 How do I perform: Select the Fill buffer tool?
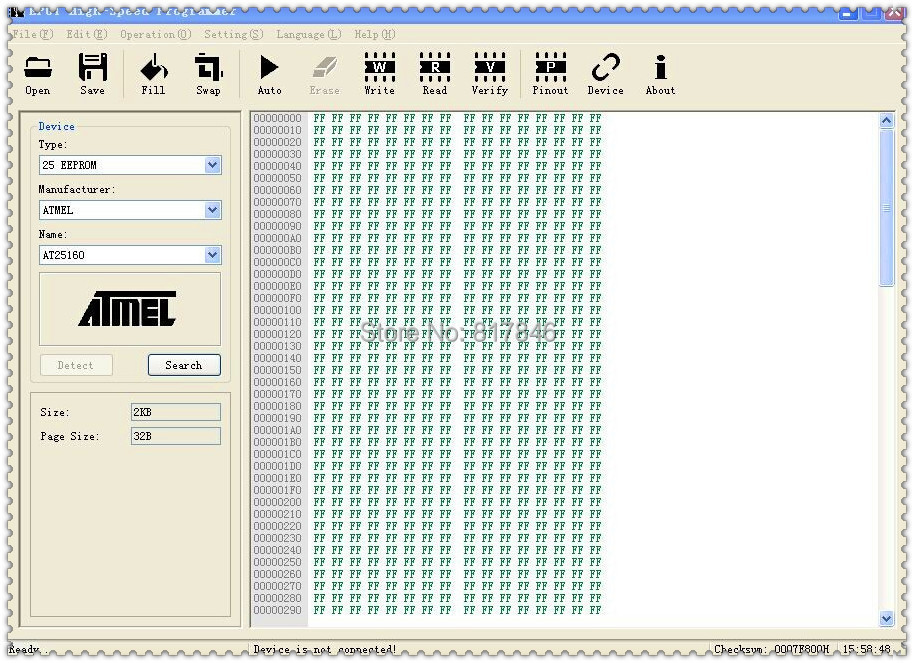(x=153, y=74)
